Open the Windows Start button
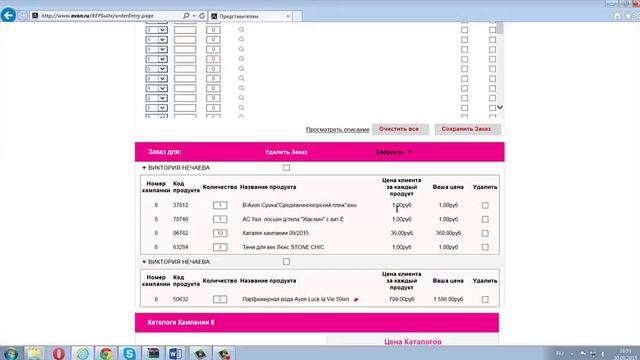This screenshot has width=640, height=360. click(11, 353)
